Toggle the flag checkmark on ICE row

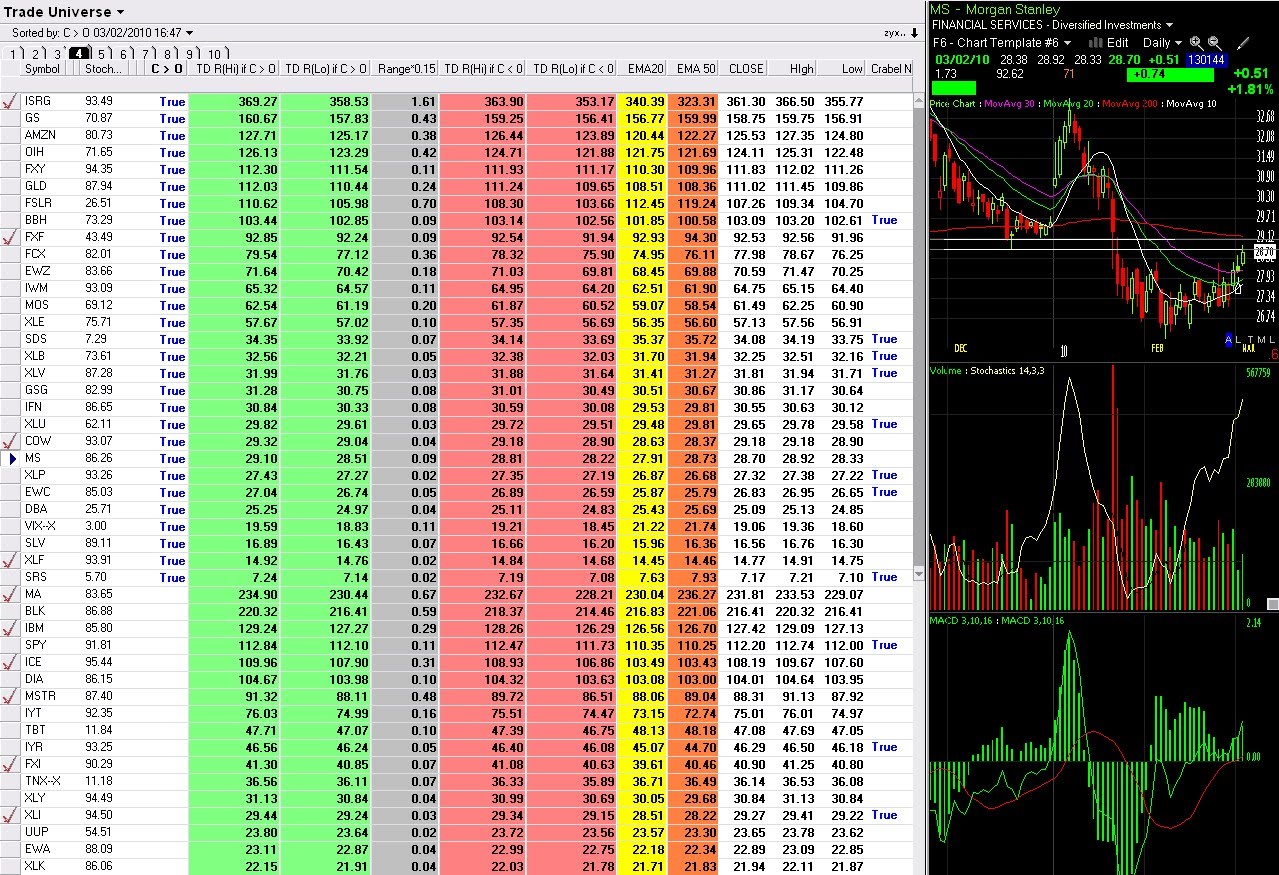pyautogui.click(x=10, y=662)
